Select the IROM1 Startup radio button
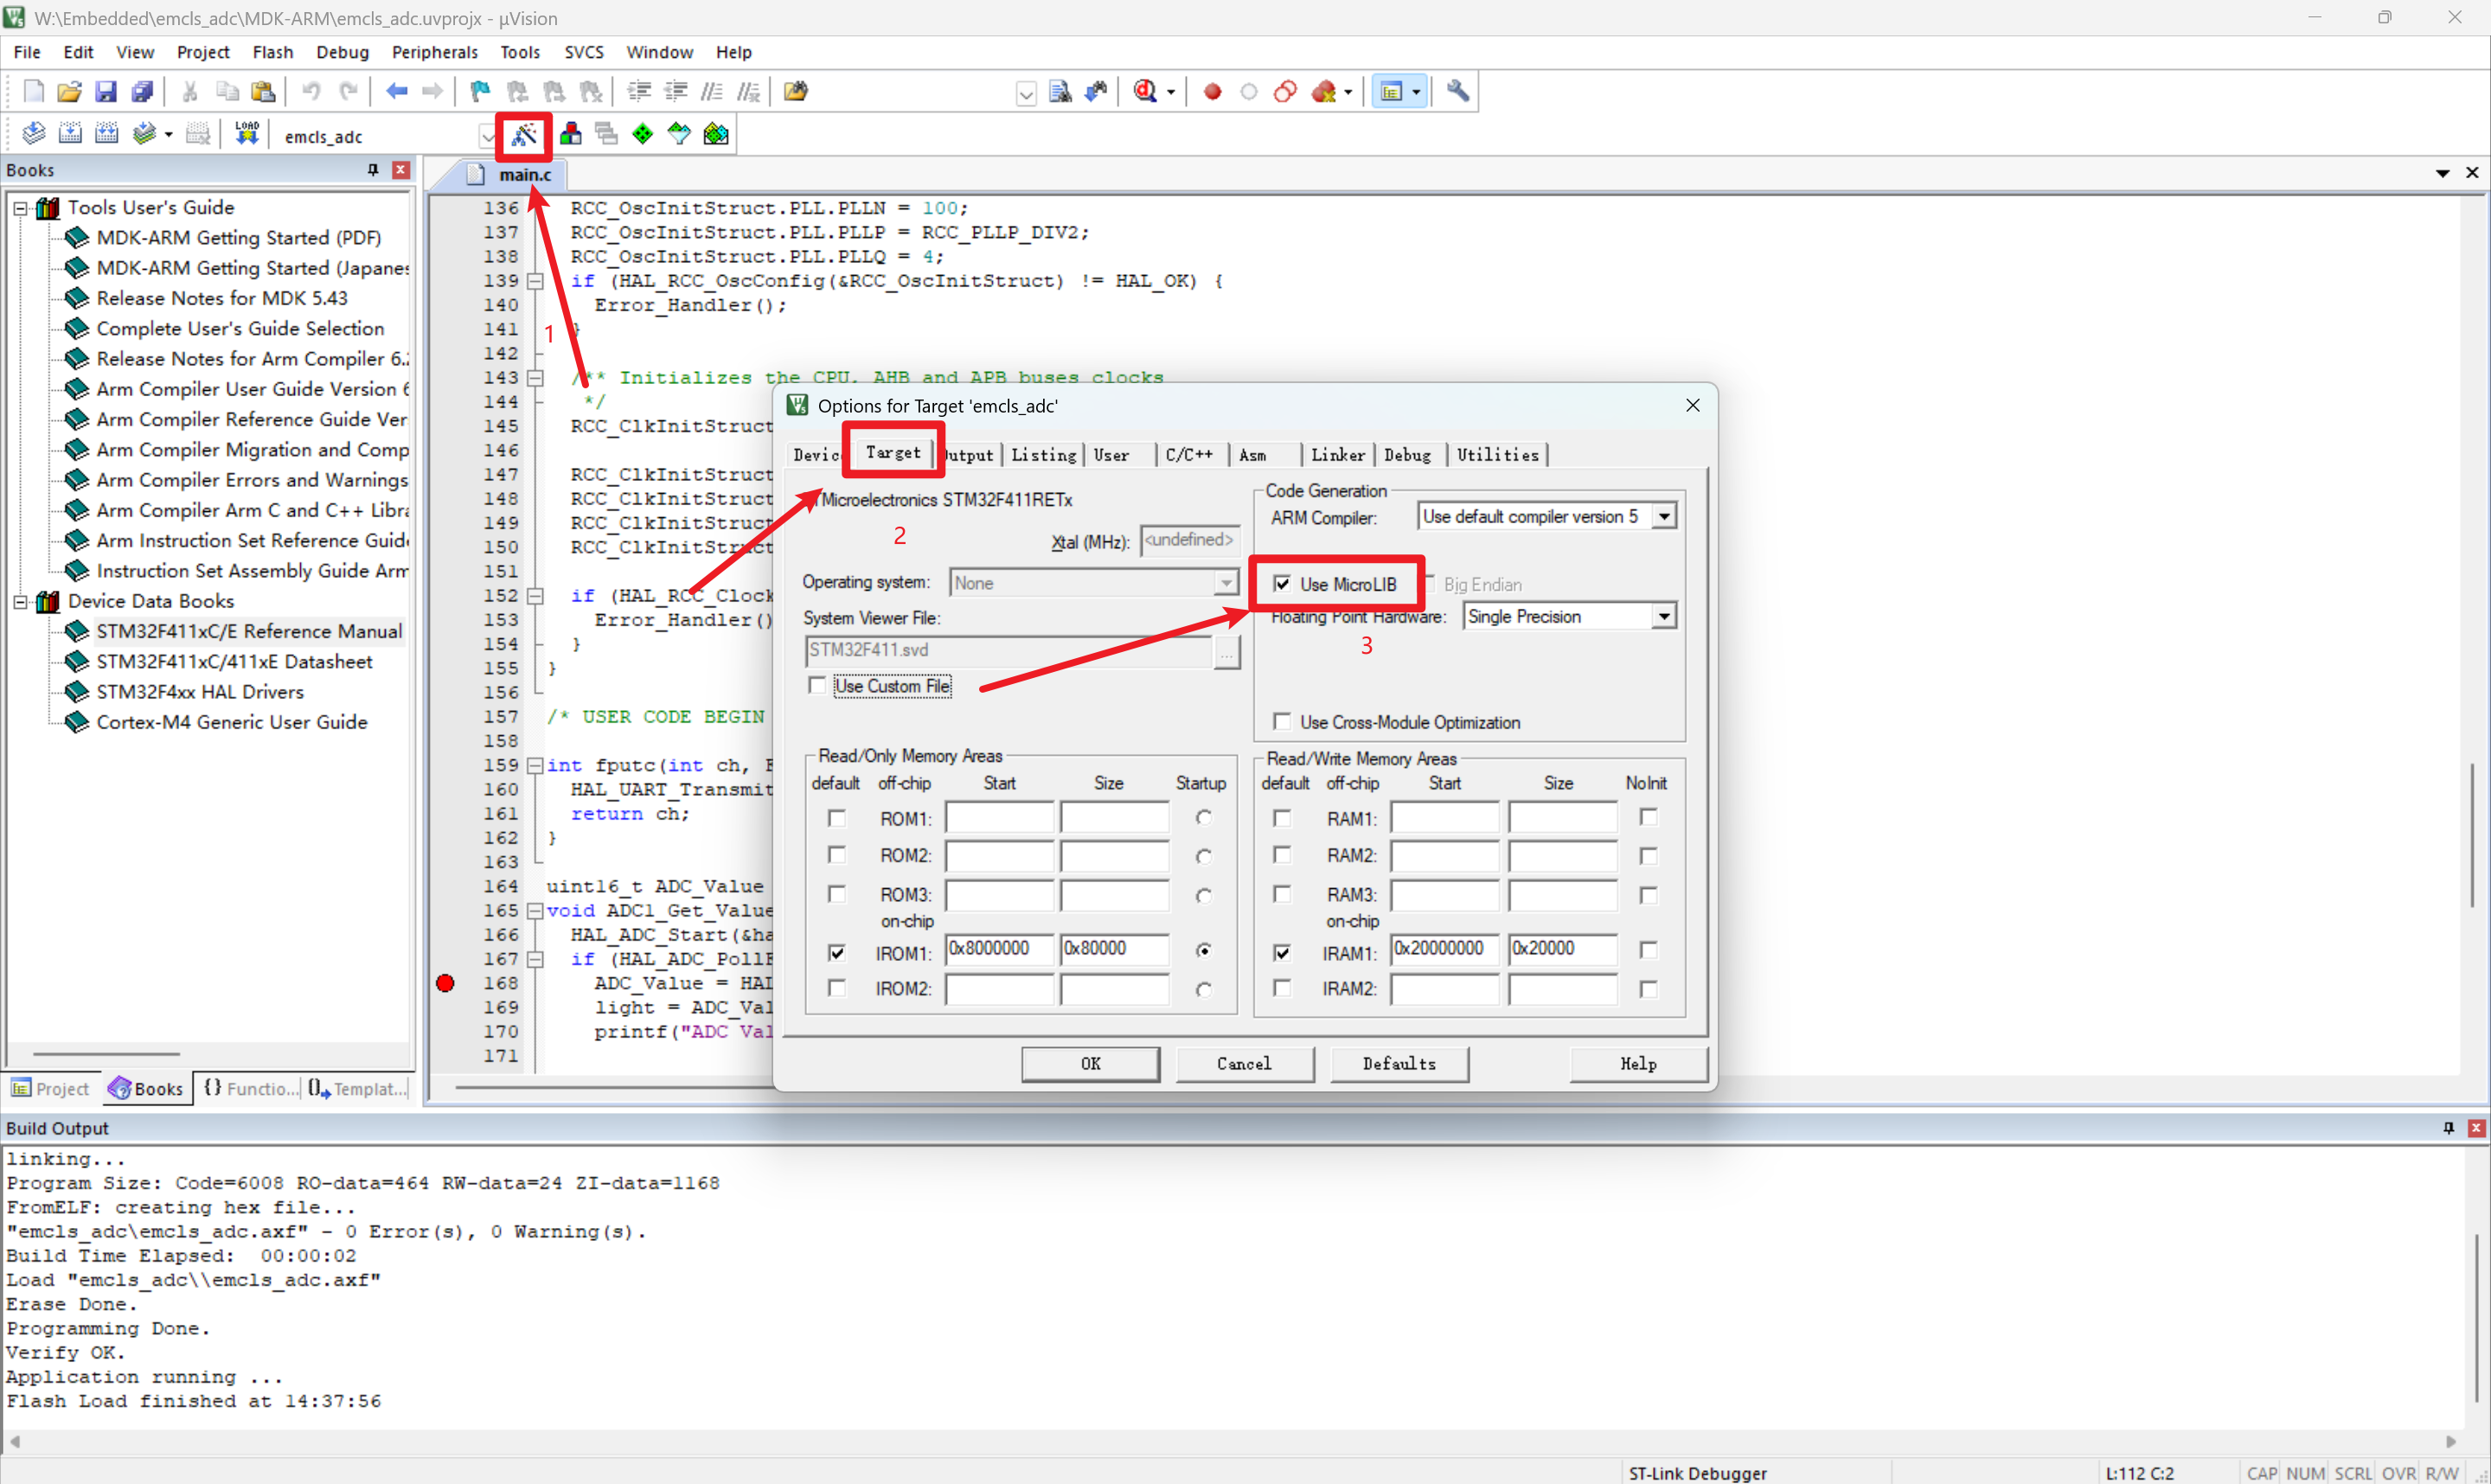Screen dimensions: 2491x1484 (1204, 950)
